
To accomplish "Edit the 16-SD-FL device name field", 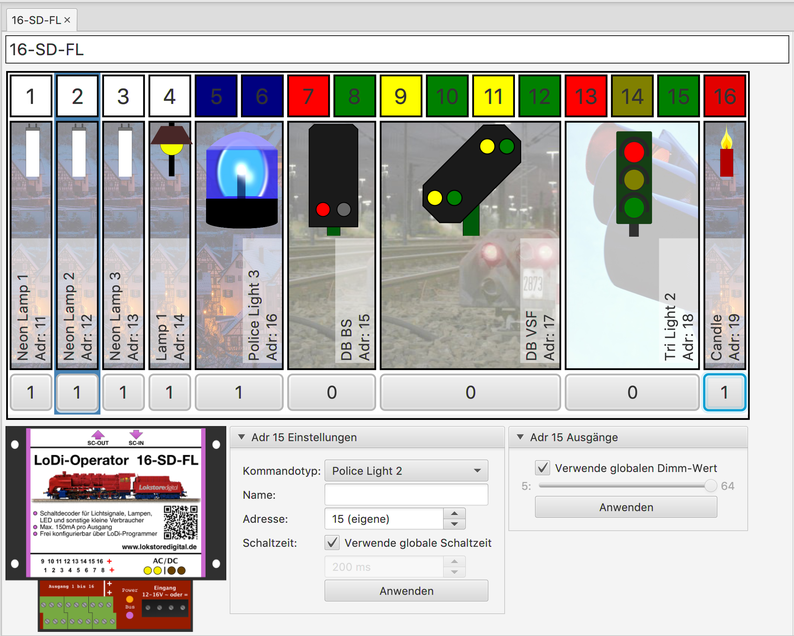I will [x=397, y=50].
